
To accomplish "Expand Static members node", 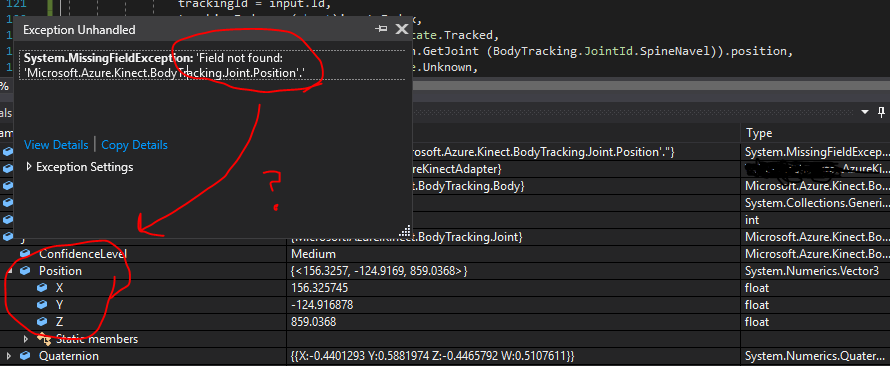I will coord(25,339).
